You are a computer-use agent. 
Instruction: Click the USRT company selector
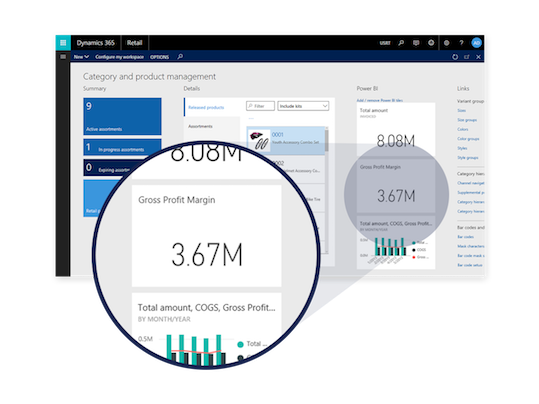click(385, 43)
